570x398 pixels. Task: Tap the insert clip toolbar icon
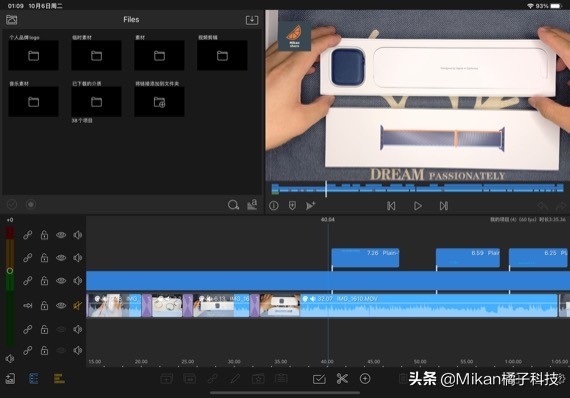tap(166, 379)
